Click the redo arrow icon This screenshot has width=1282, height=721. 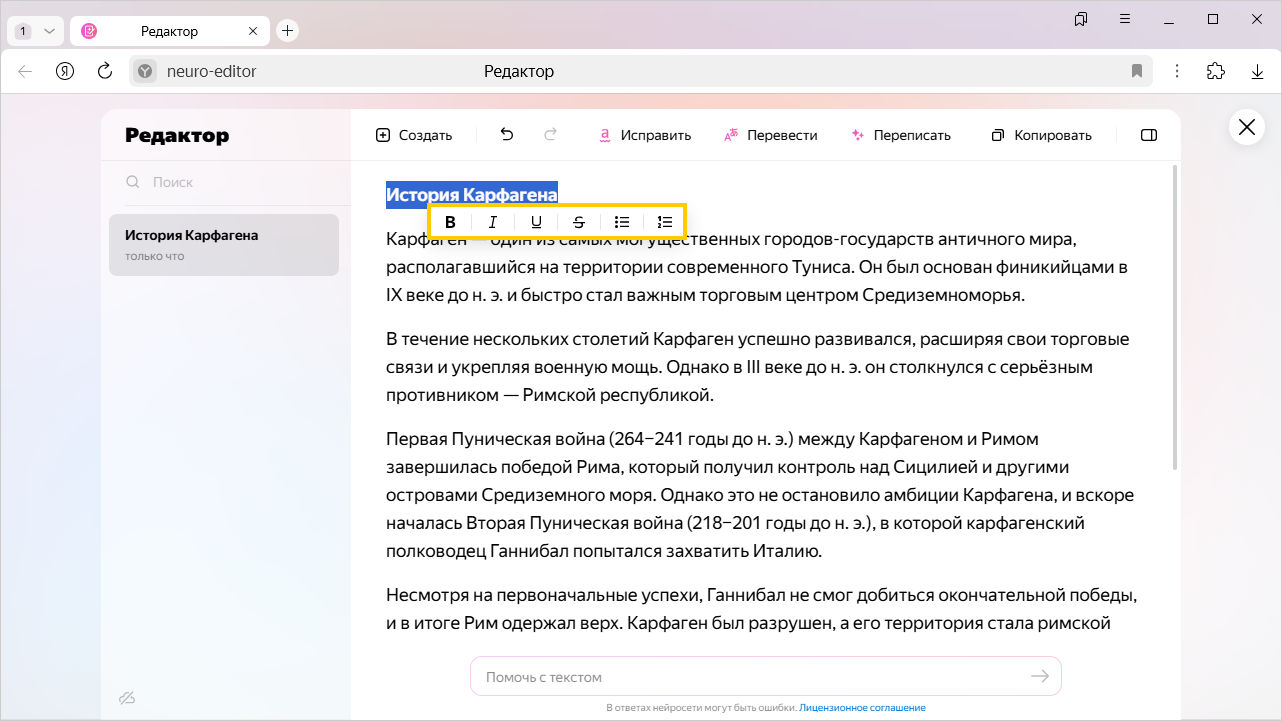click(550, 135)
